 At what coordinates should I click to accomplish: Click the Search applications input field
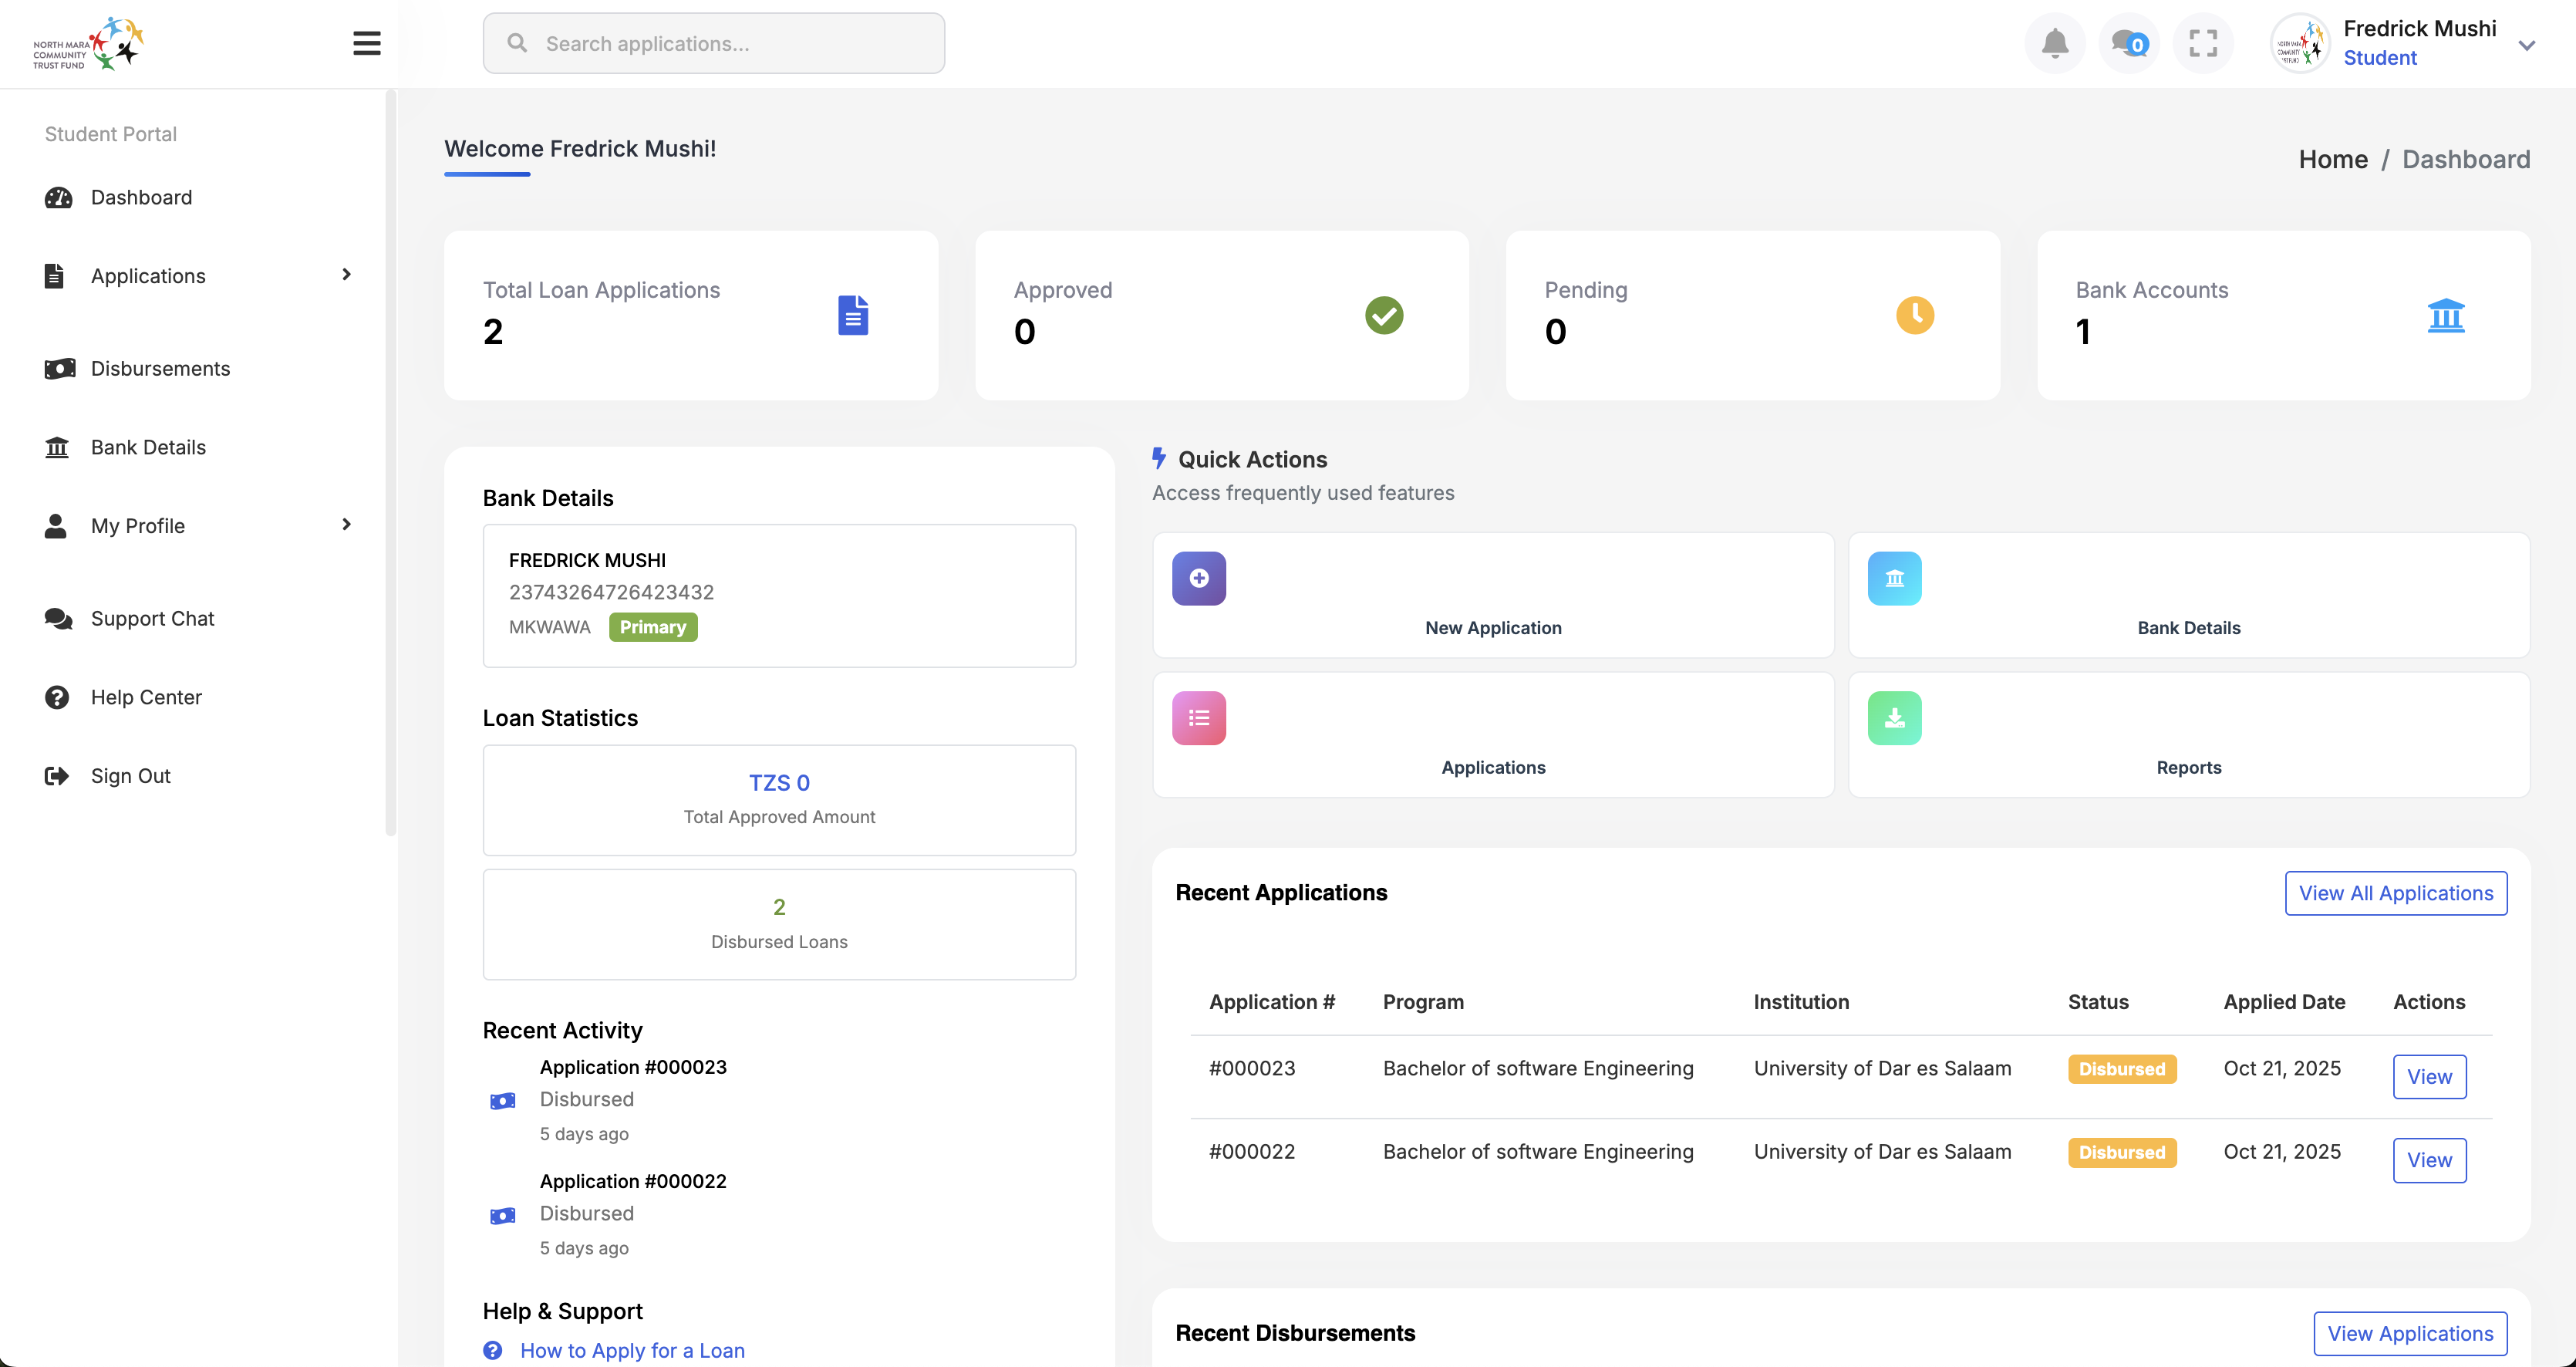coord(713,43)
